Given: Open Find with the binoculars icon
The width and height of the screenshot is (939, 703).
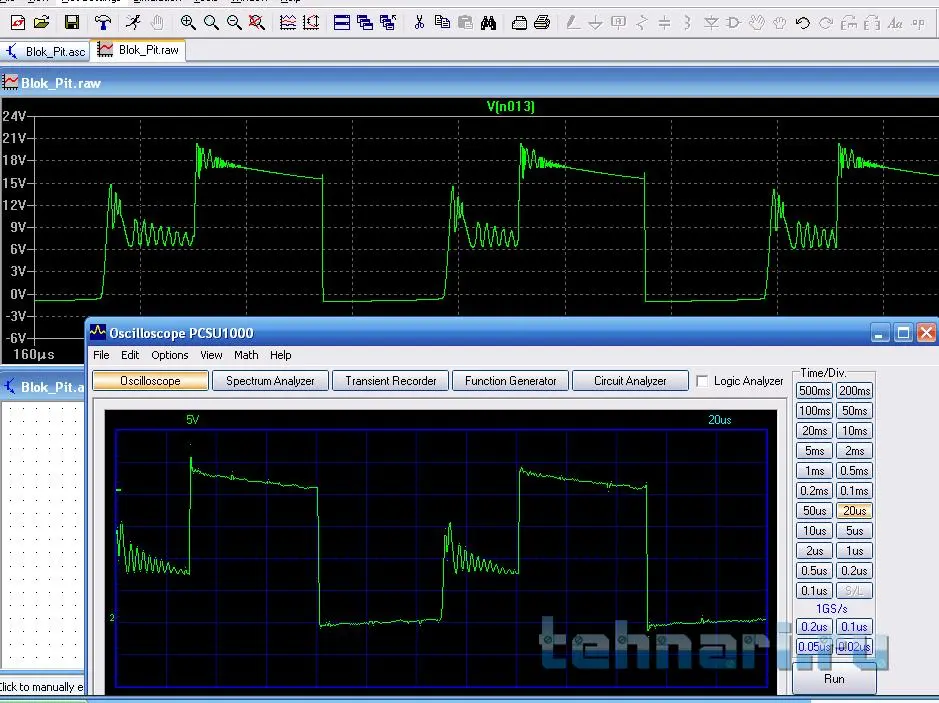Looking at the screenshot, I should click(x=488, y=22).
